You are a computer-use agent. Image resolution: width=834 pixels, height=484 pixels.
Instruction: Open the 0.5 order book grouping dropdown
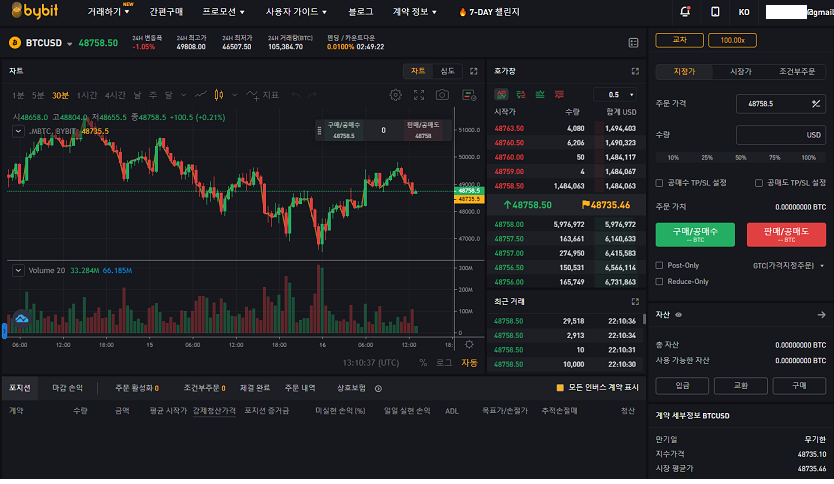pos(615,95)
